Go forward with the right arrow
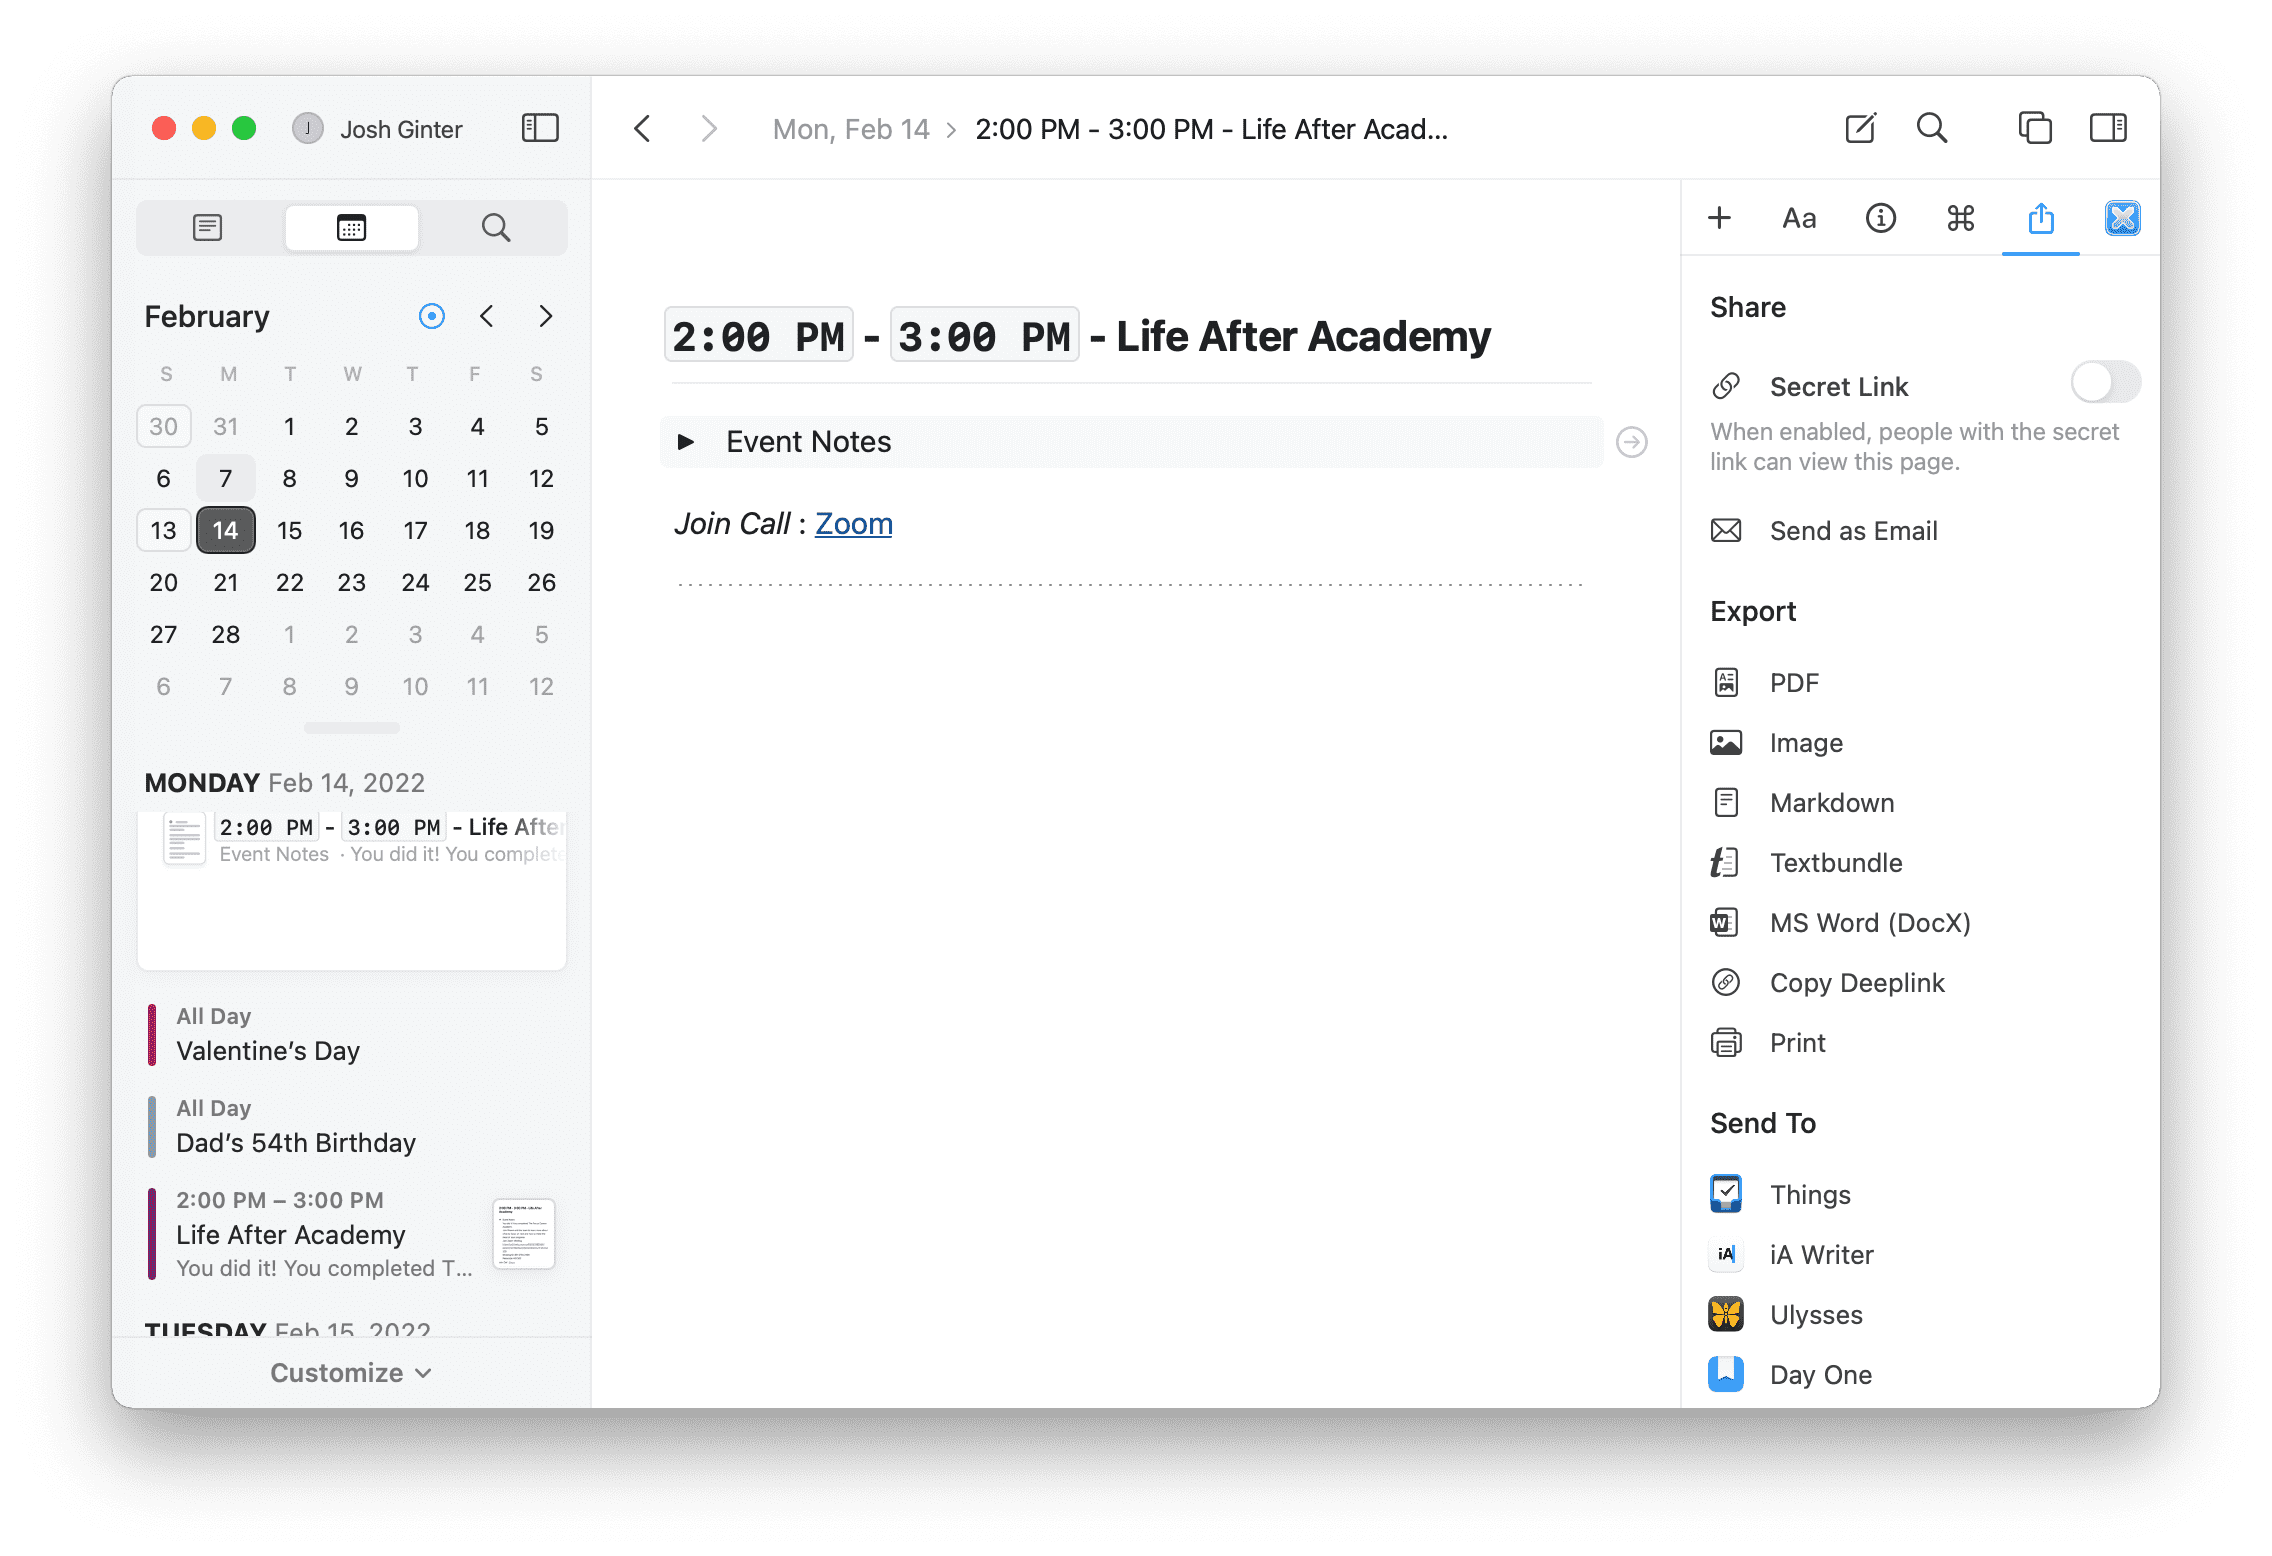 [709, 129]
